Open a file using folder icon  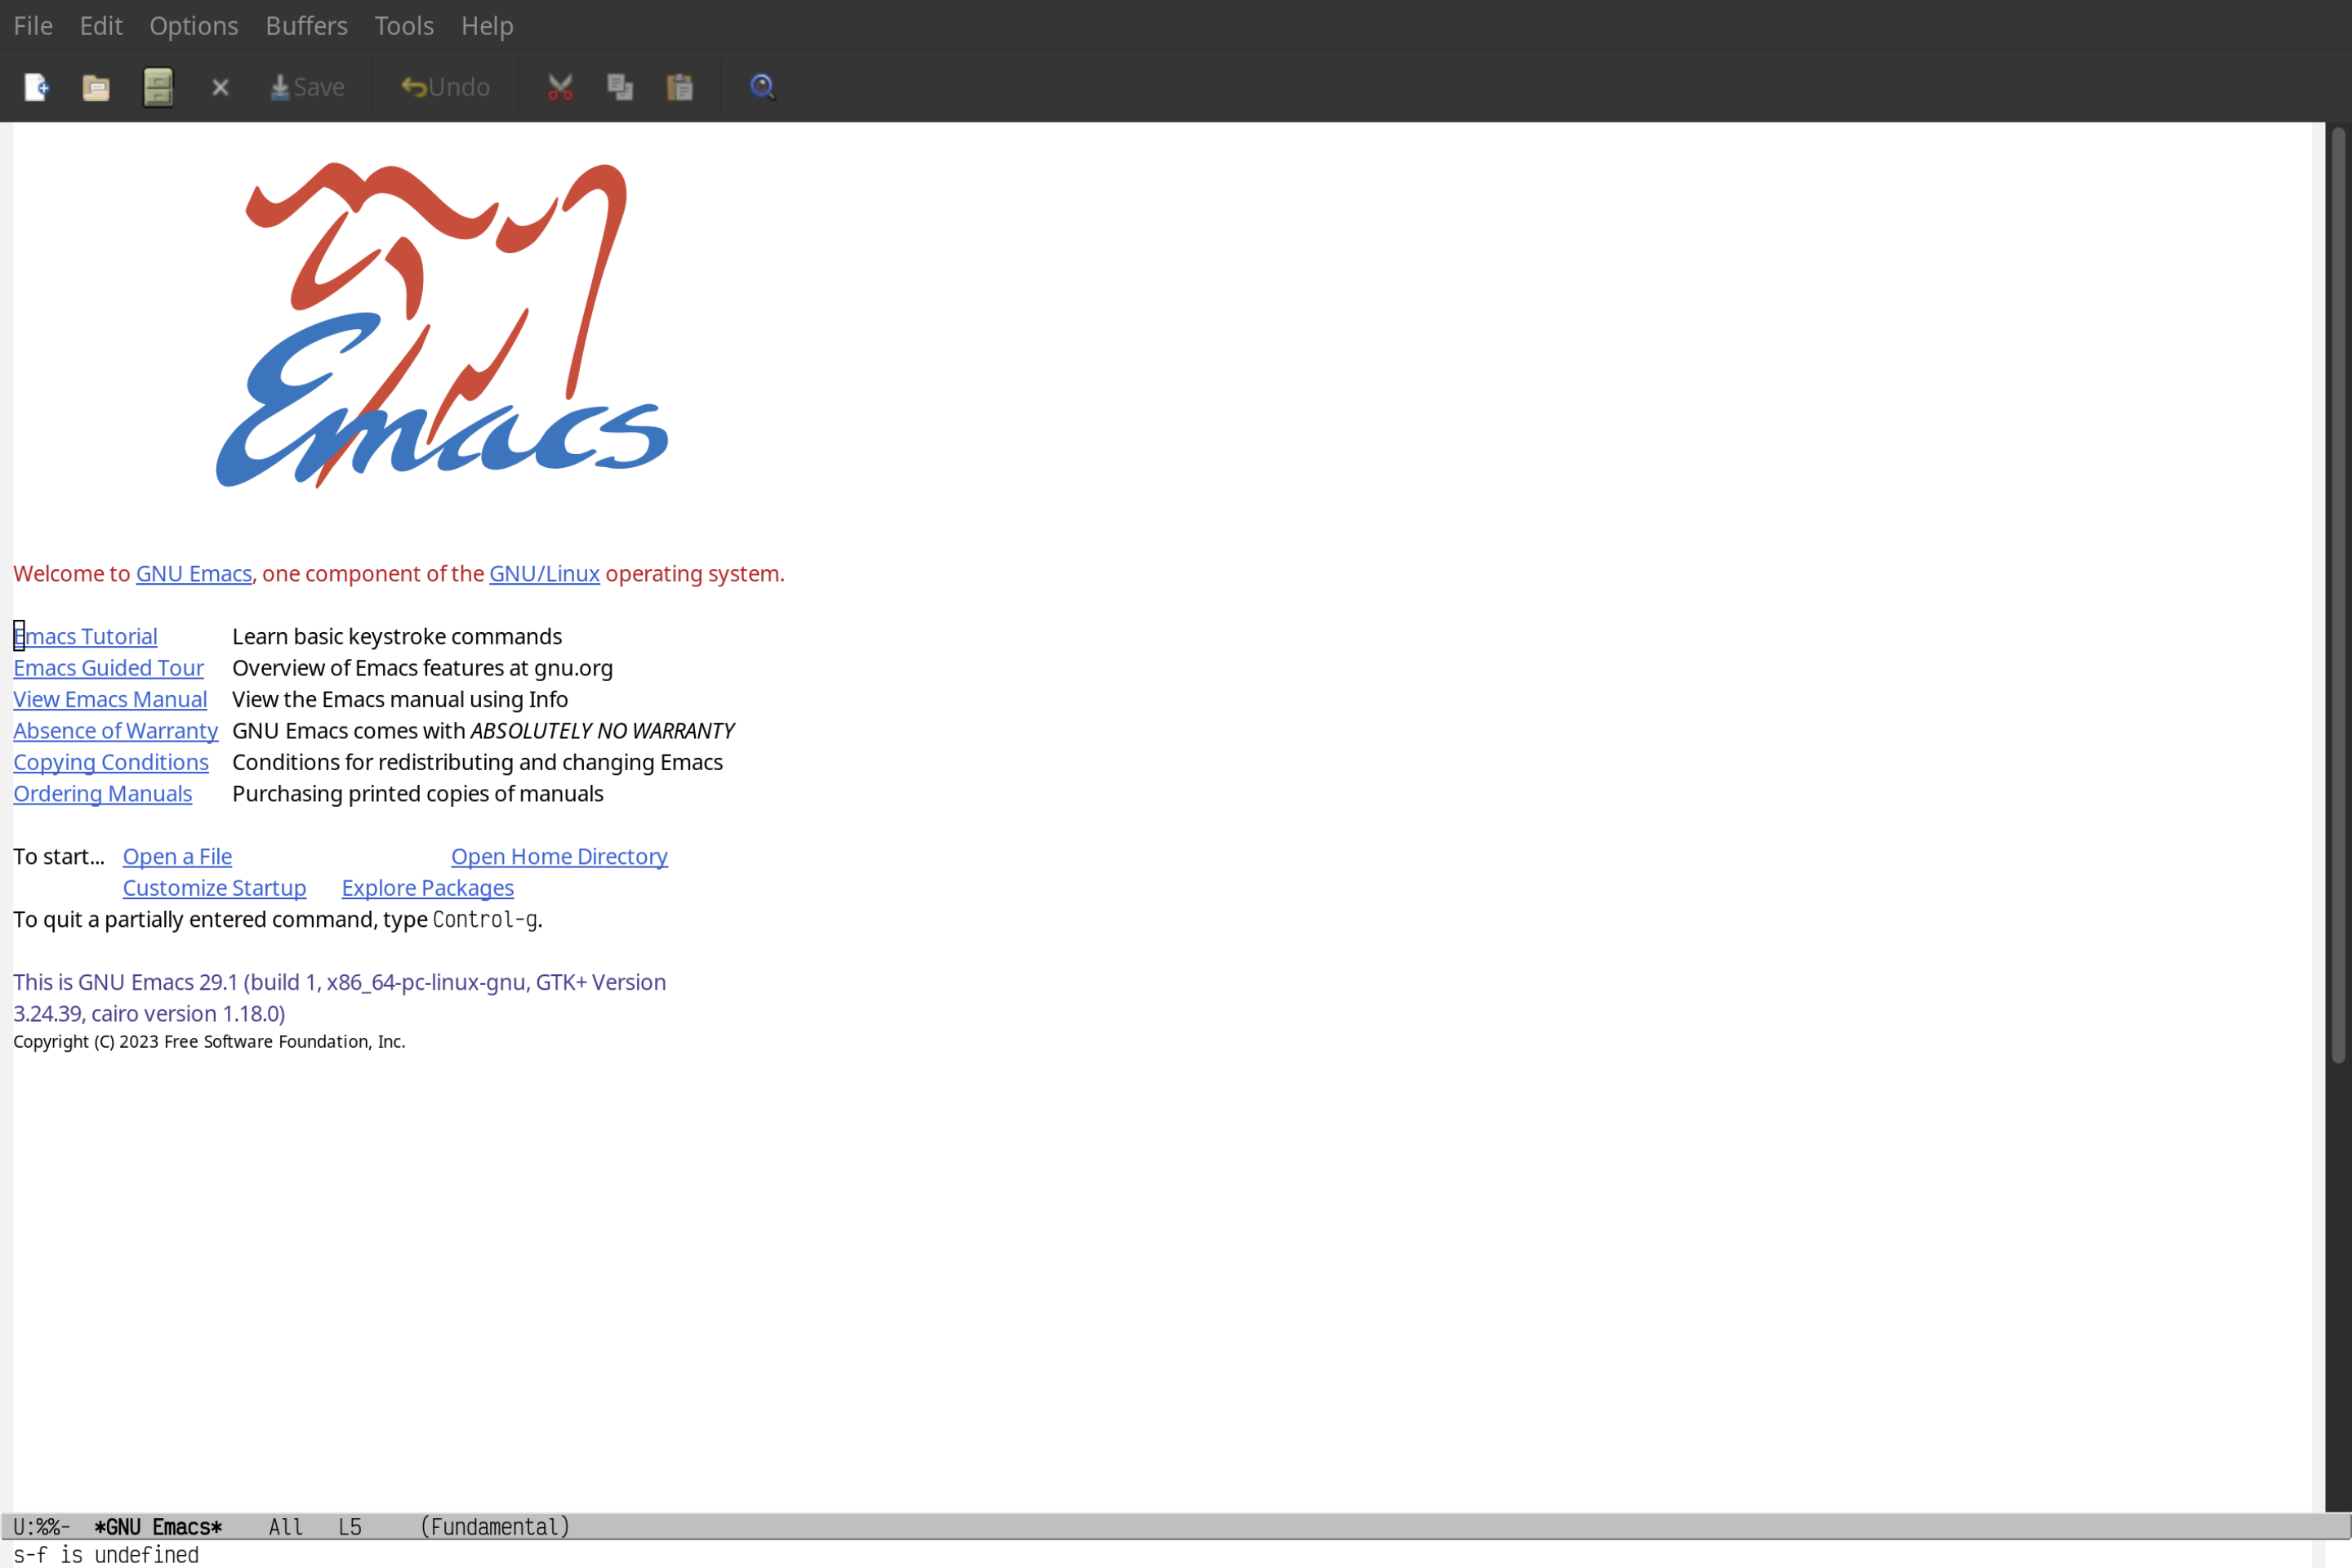pos(96,86)
